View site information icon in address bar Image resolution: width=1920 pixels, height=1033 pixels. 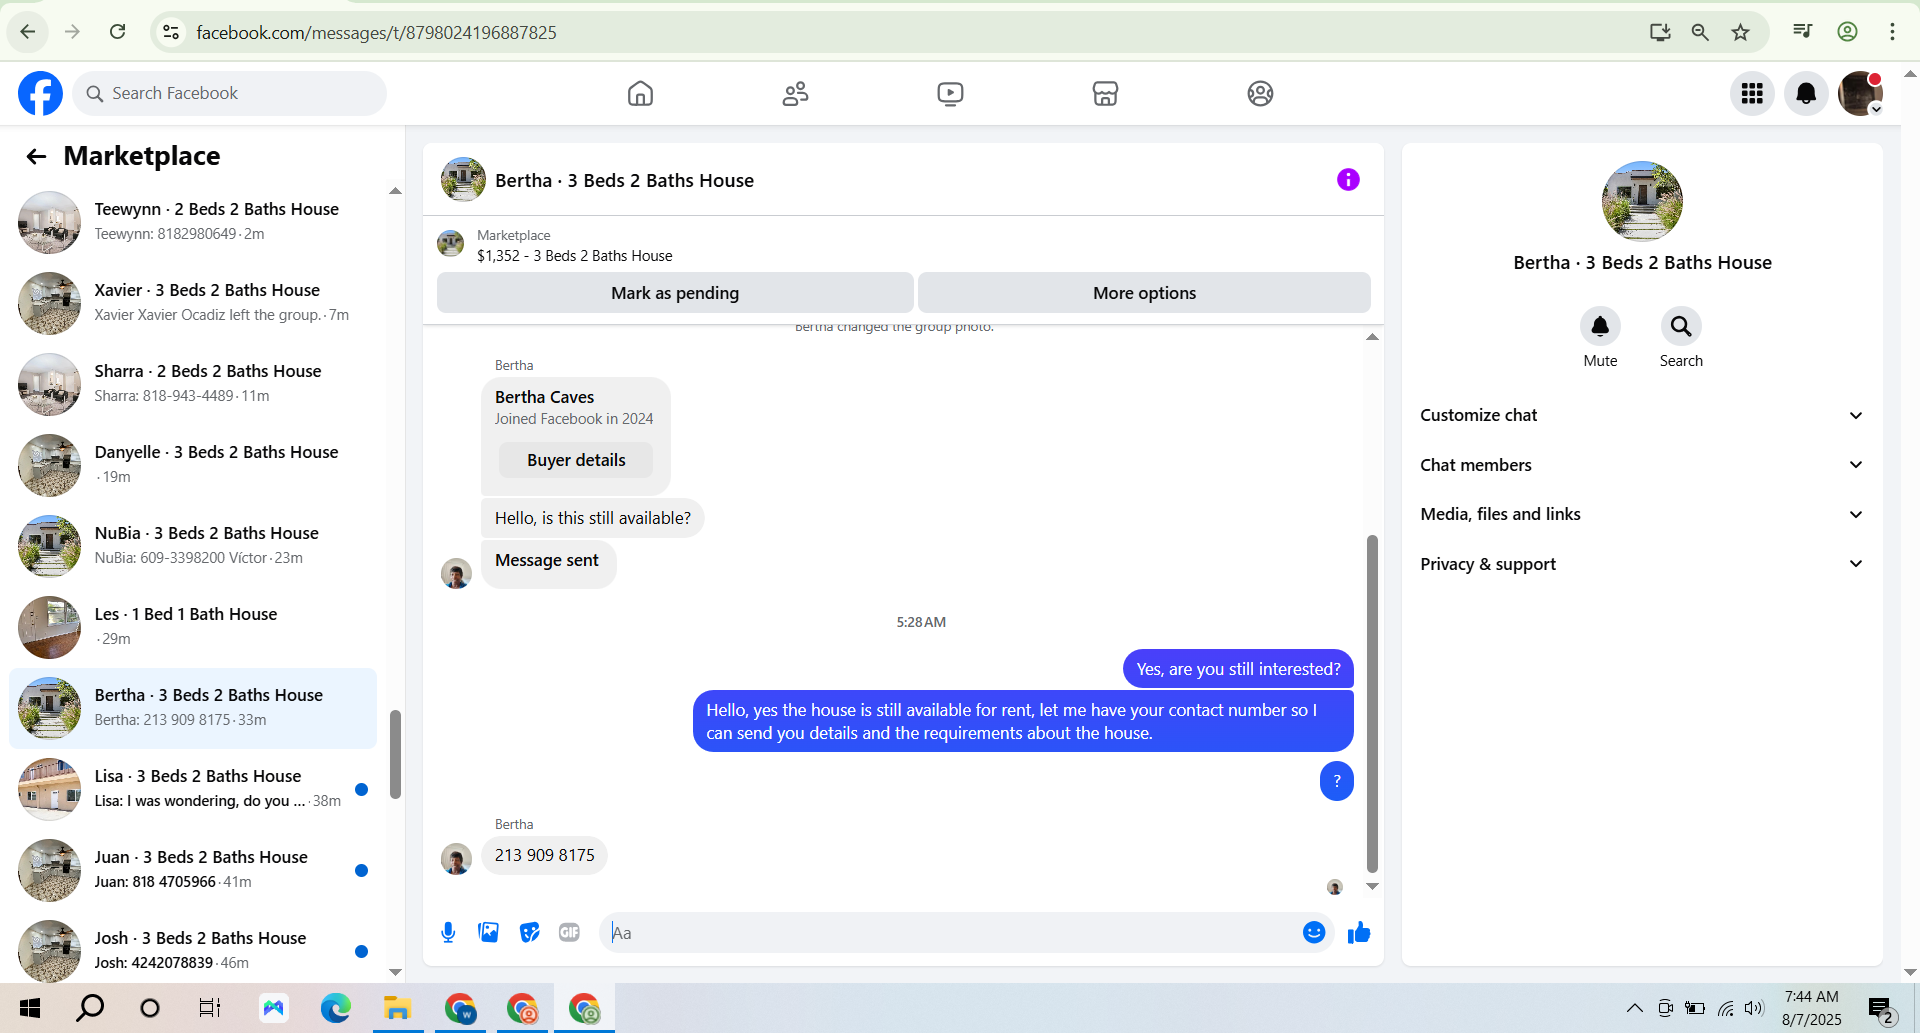point(171,32)
